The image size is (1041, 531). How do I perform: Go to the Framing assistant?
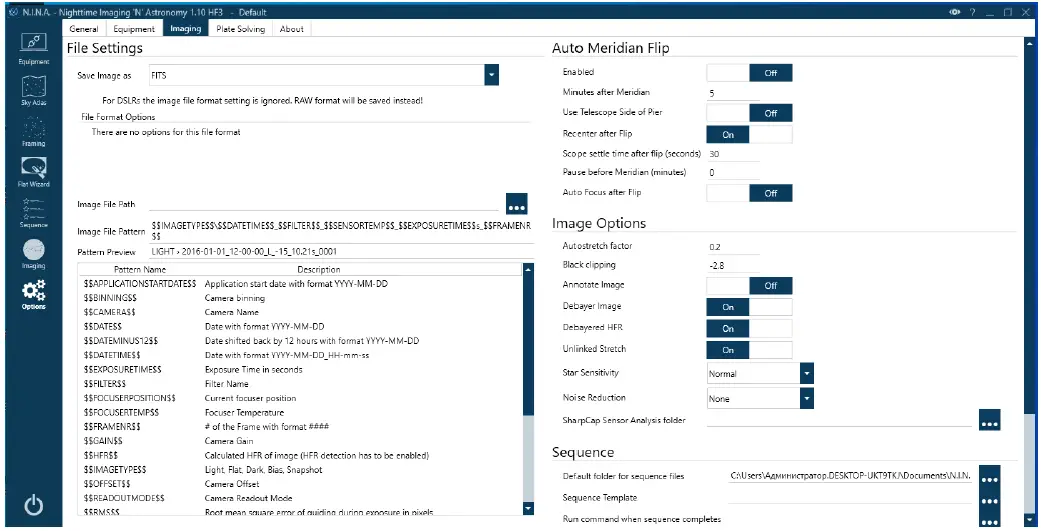click(33, 130)
